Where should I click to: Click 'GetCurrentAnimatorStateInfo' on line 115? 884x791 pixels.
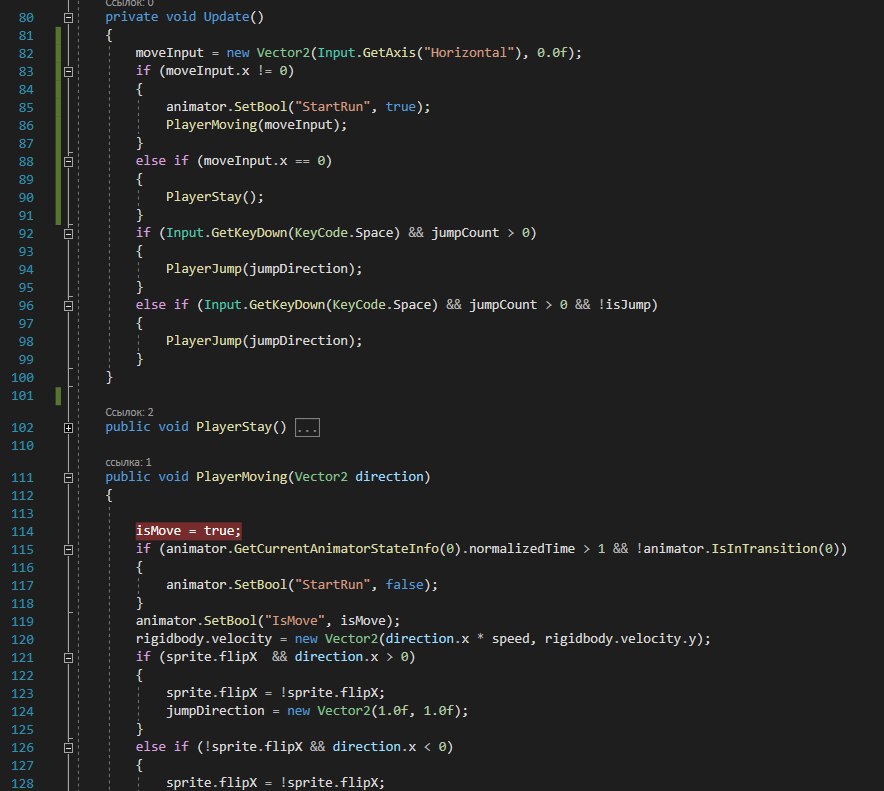click(x=336, y=549)
